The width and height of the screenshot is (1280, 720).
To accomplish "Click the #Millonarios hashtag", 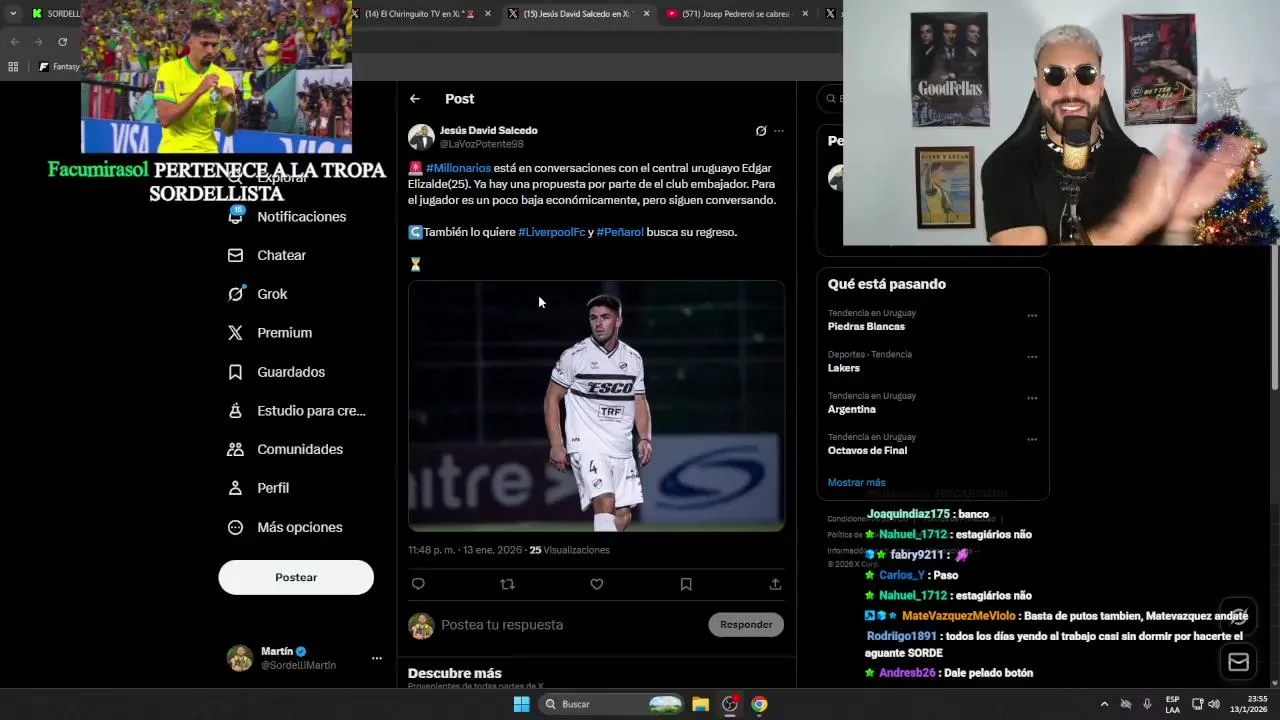I will tap(458, 168).
